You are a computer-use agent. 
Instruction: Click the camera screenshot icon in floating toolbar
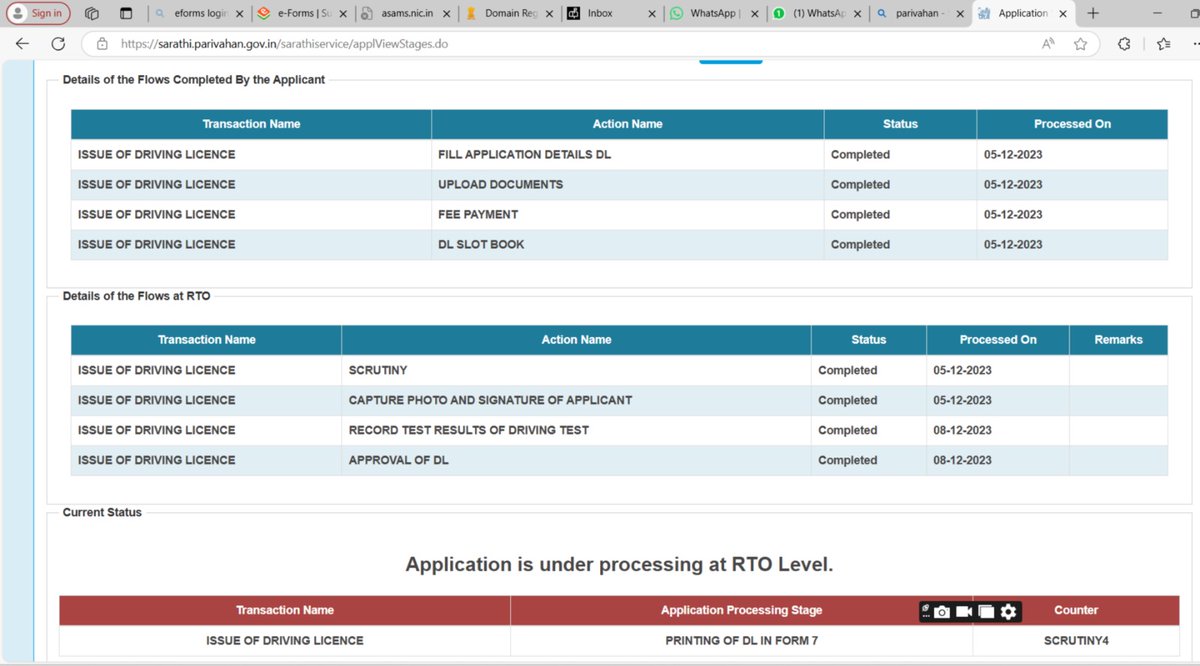[x=942, y=611]
